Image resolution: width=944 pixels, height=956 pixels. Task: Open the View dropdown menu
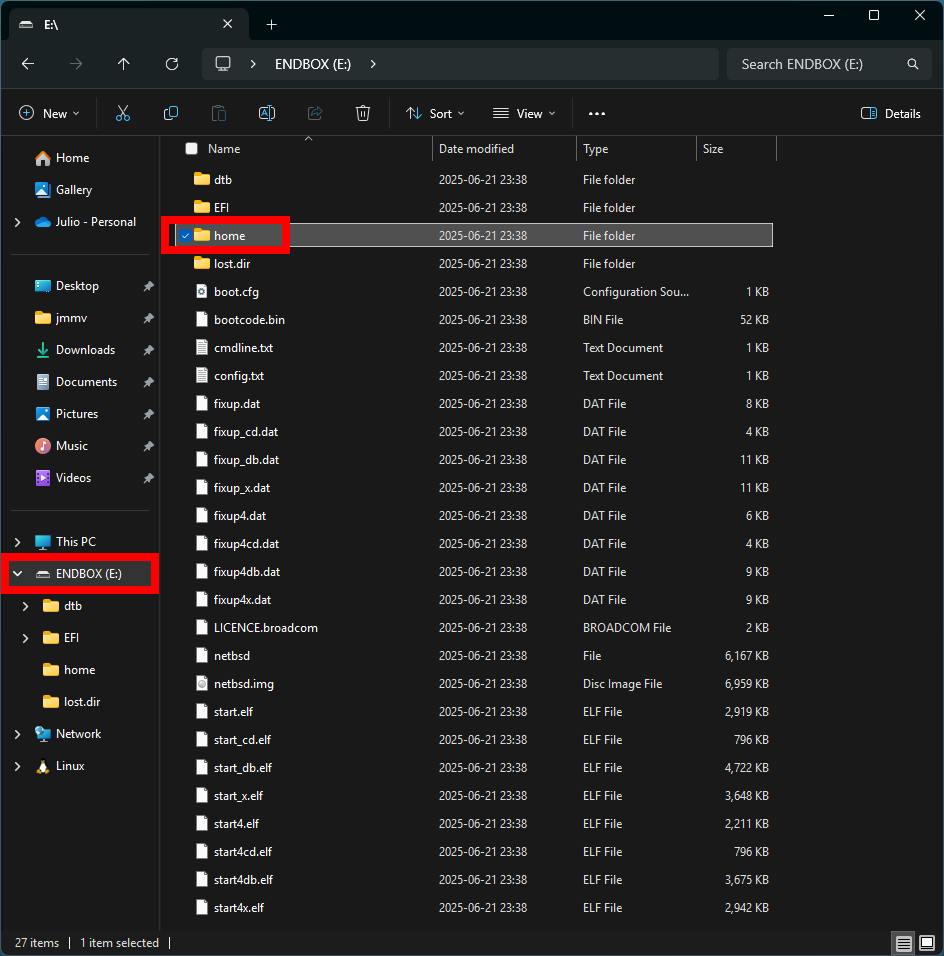click(524, 113)
